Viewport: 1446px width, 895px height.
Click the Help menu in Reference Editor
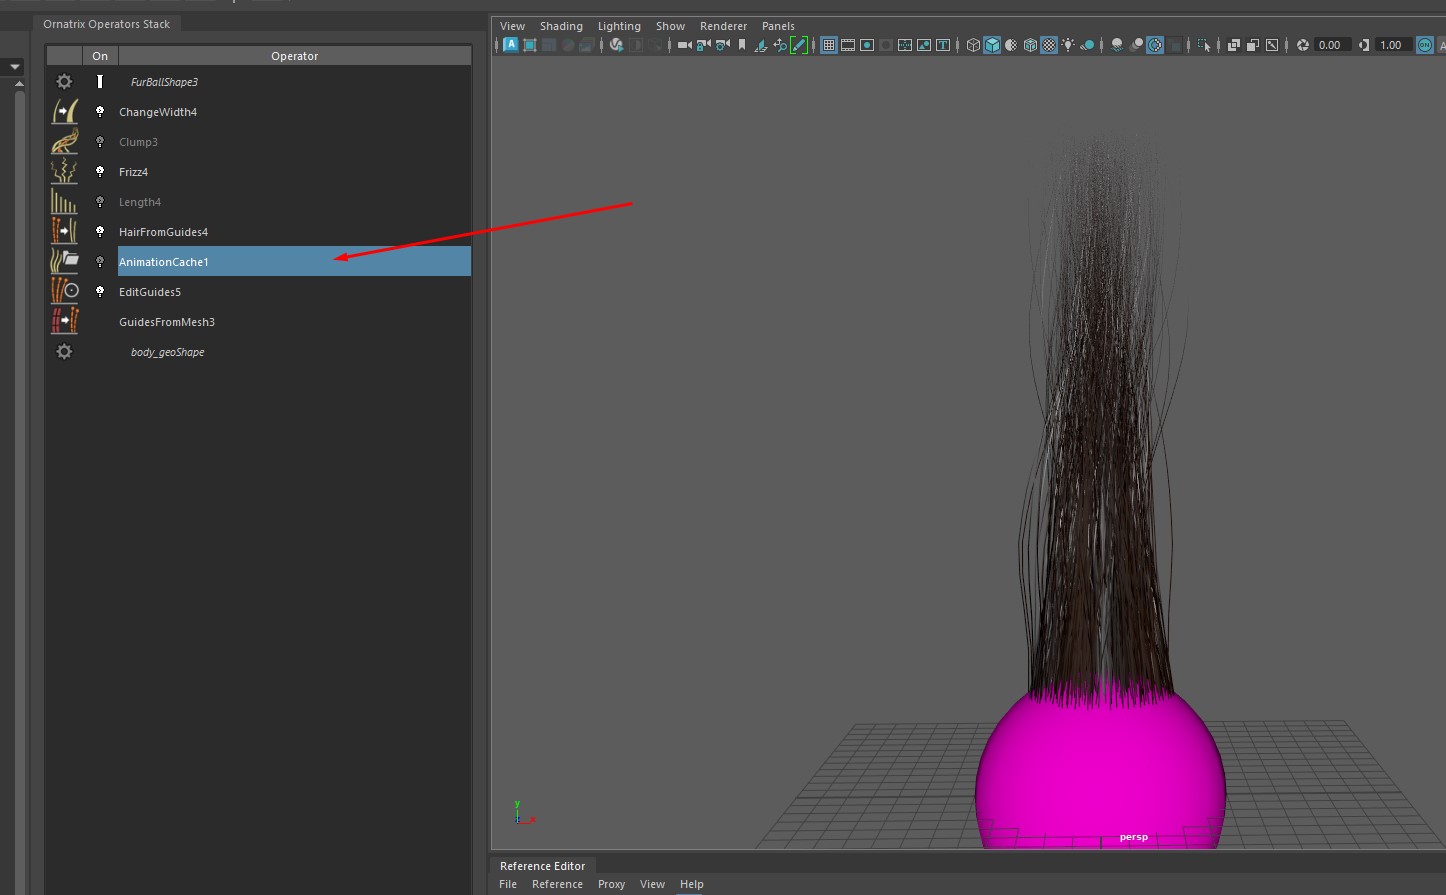[692, 884]
